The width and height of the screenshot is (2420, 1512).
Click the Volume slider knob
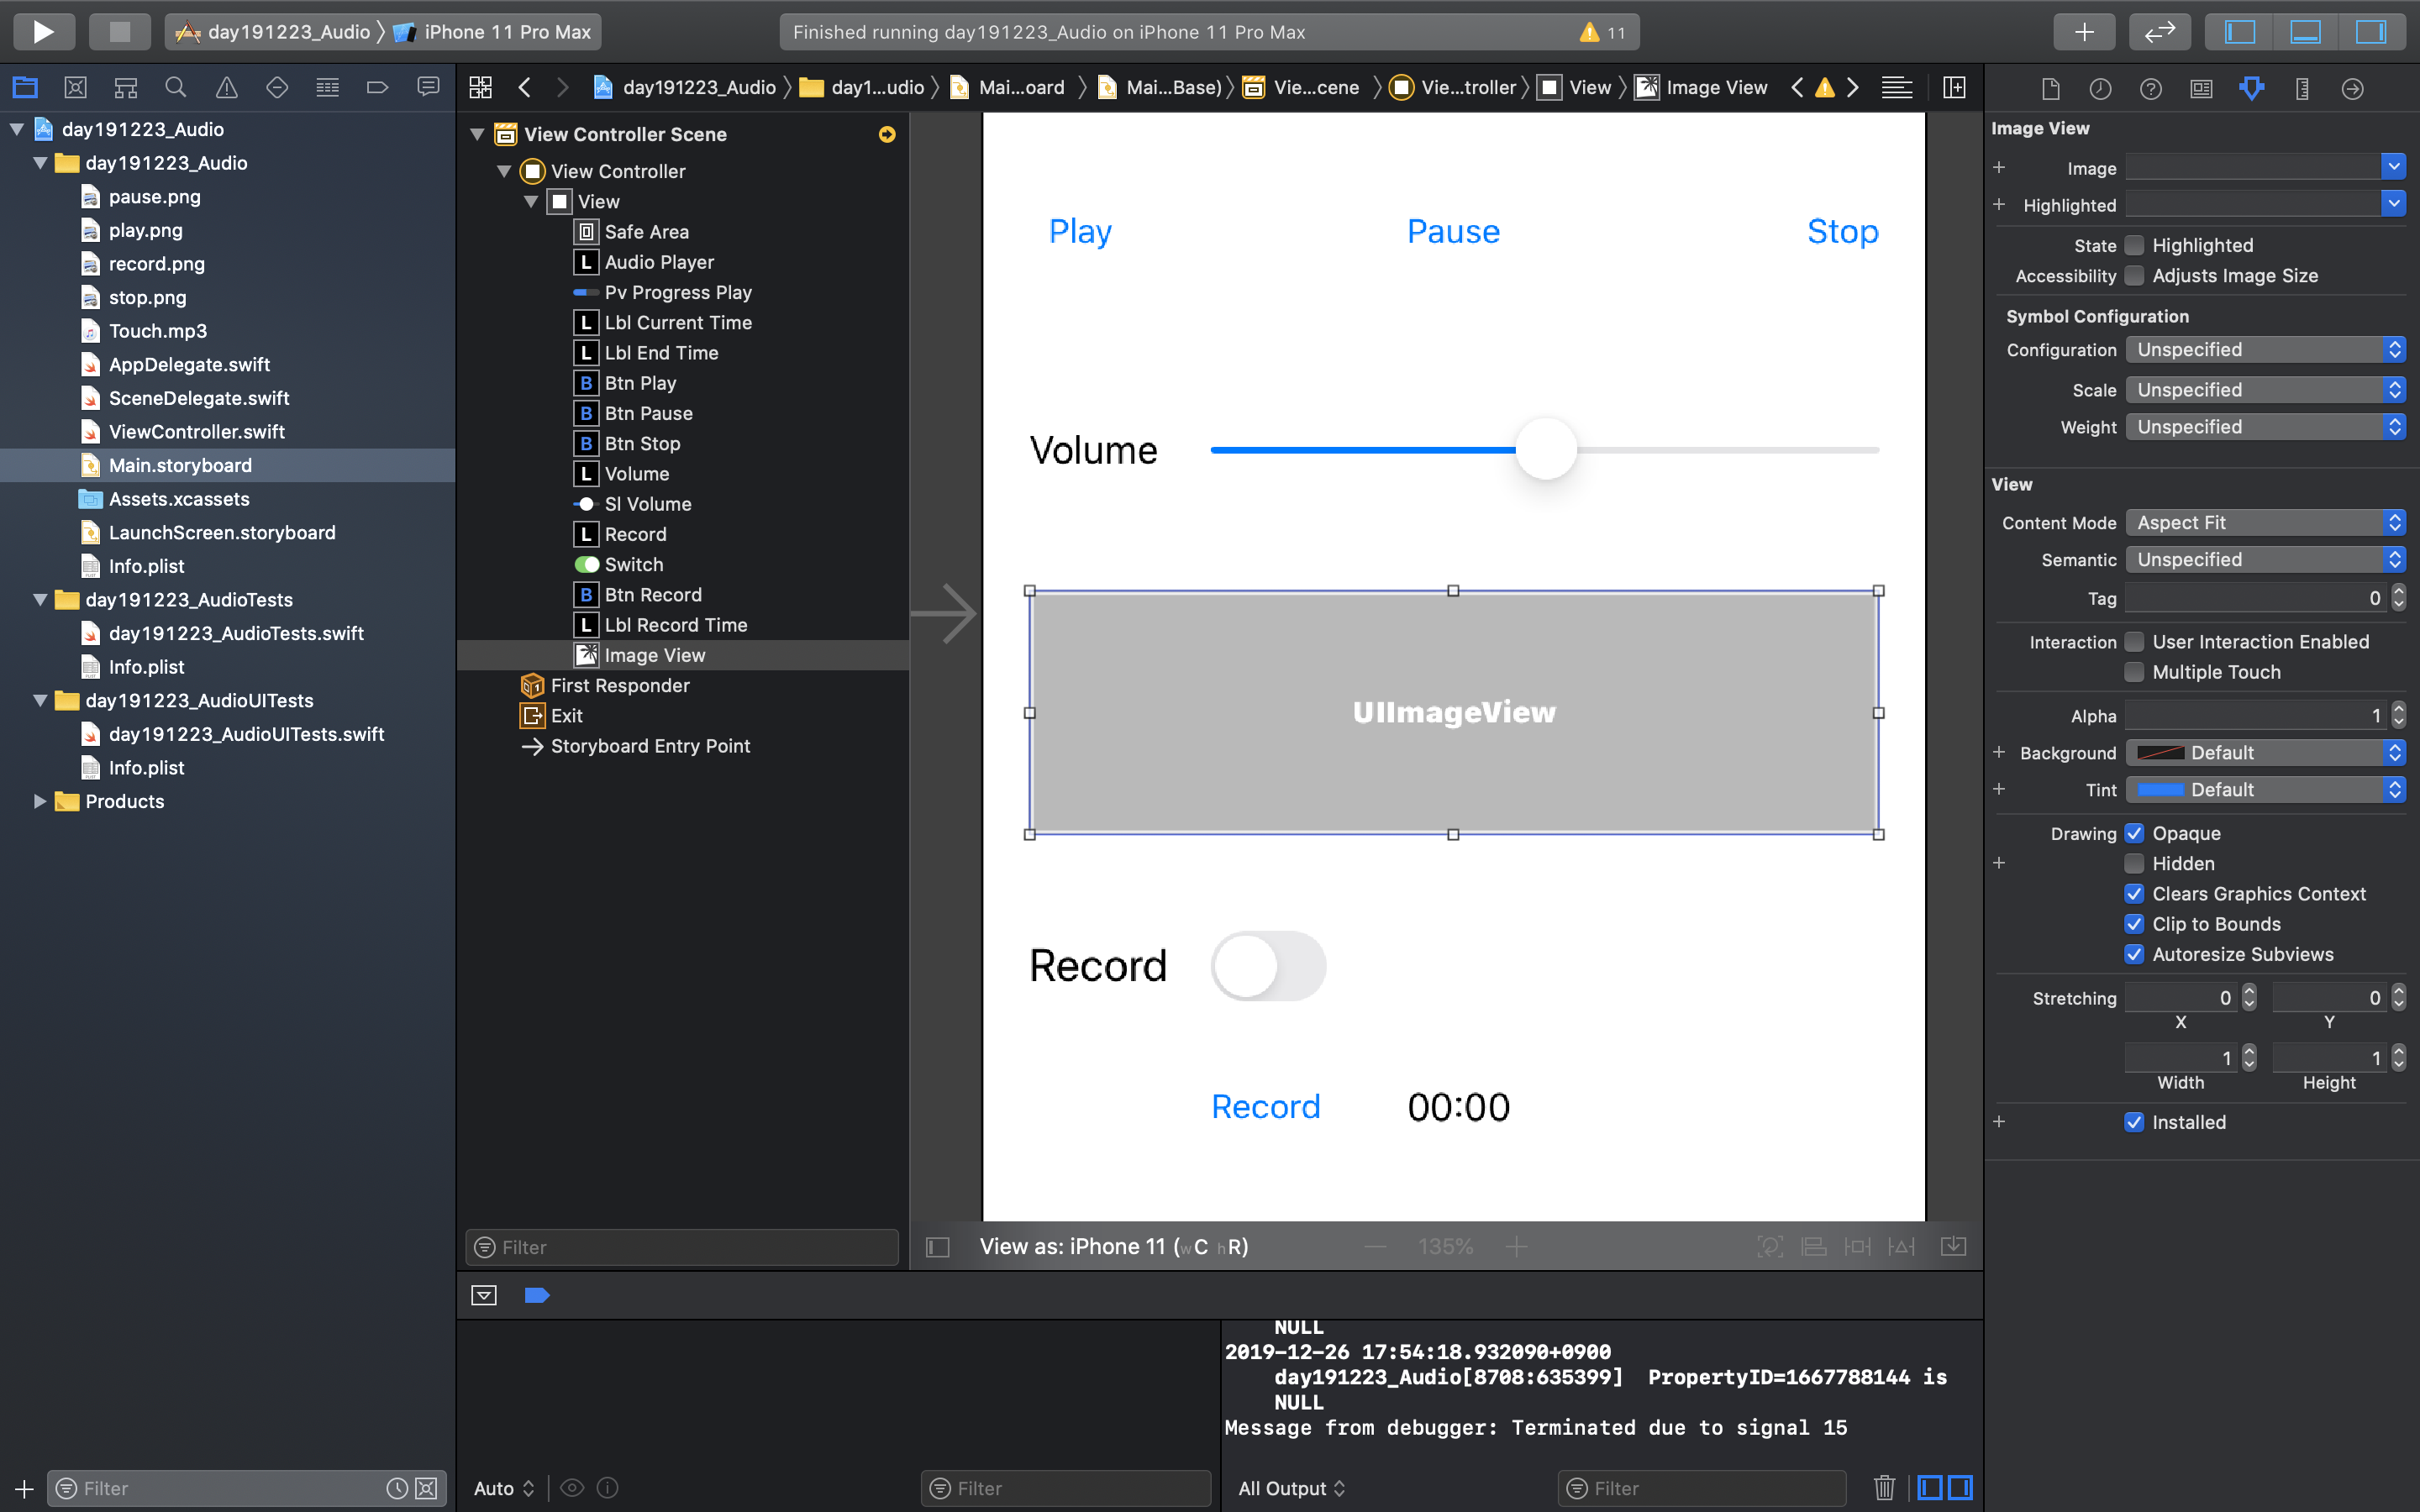point(1546,449)
